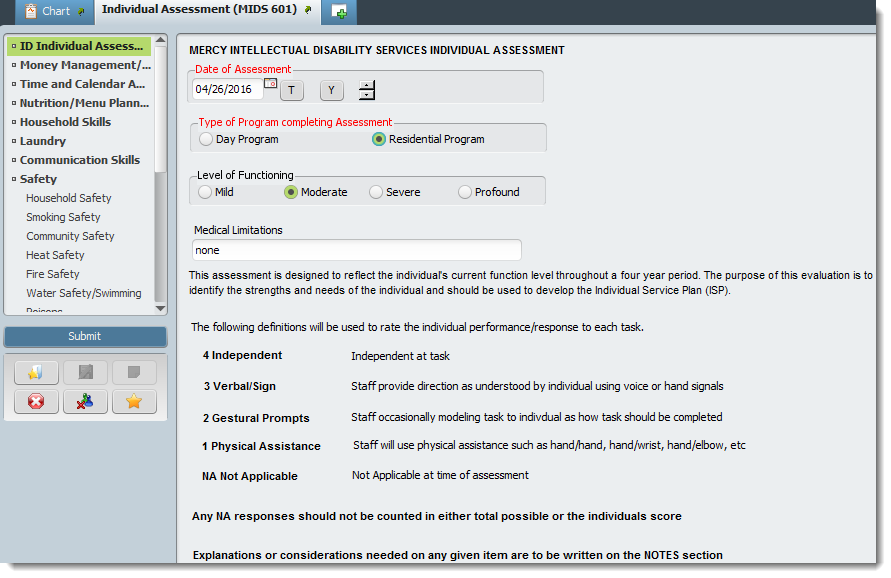Click the Submit button
This screenshot has height=578, width=891.
(85, 336)
